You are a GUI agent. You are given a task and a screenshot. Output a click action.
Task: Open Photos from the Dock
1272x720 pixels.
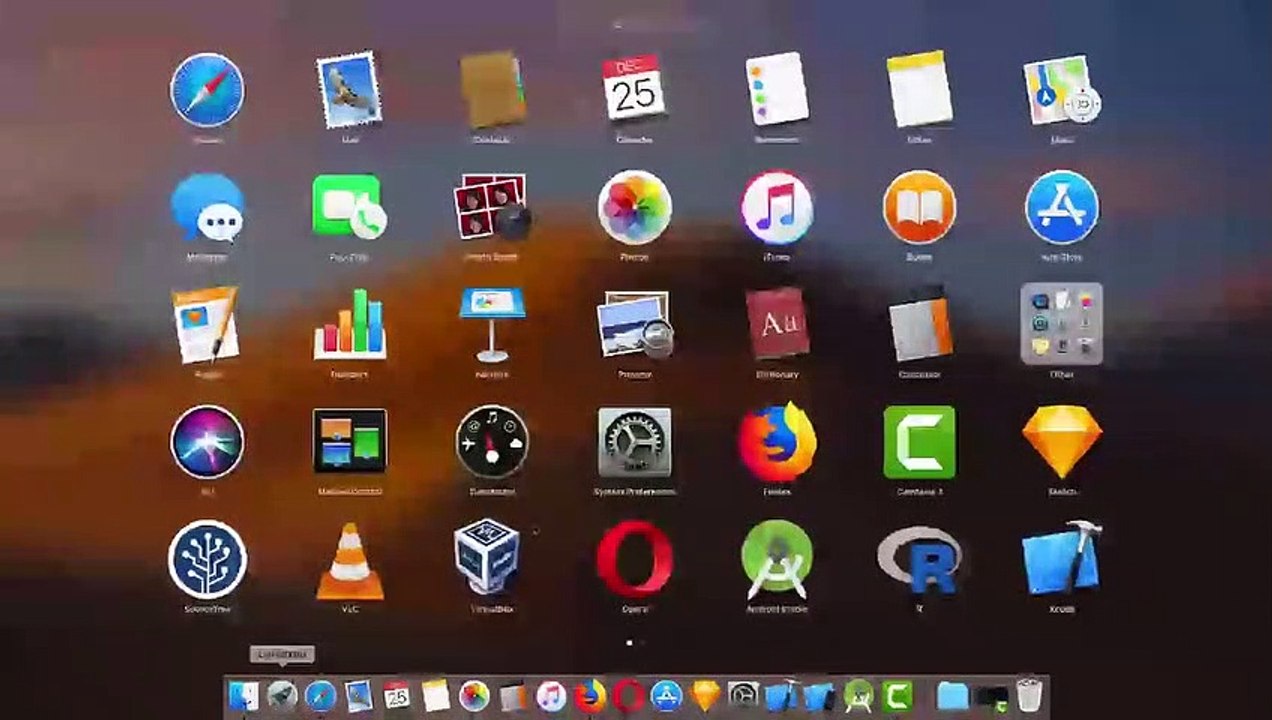[474, 694]
